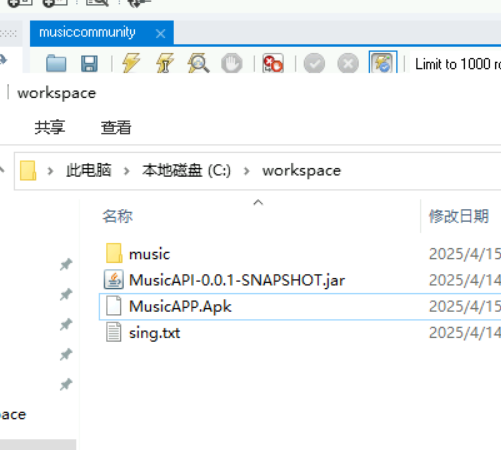Toggle auto-commit mode icon
This screenshot has width=501, height=450.
[383, 62]
